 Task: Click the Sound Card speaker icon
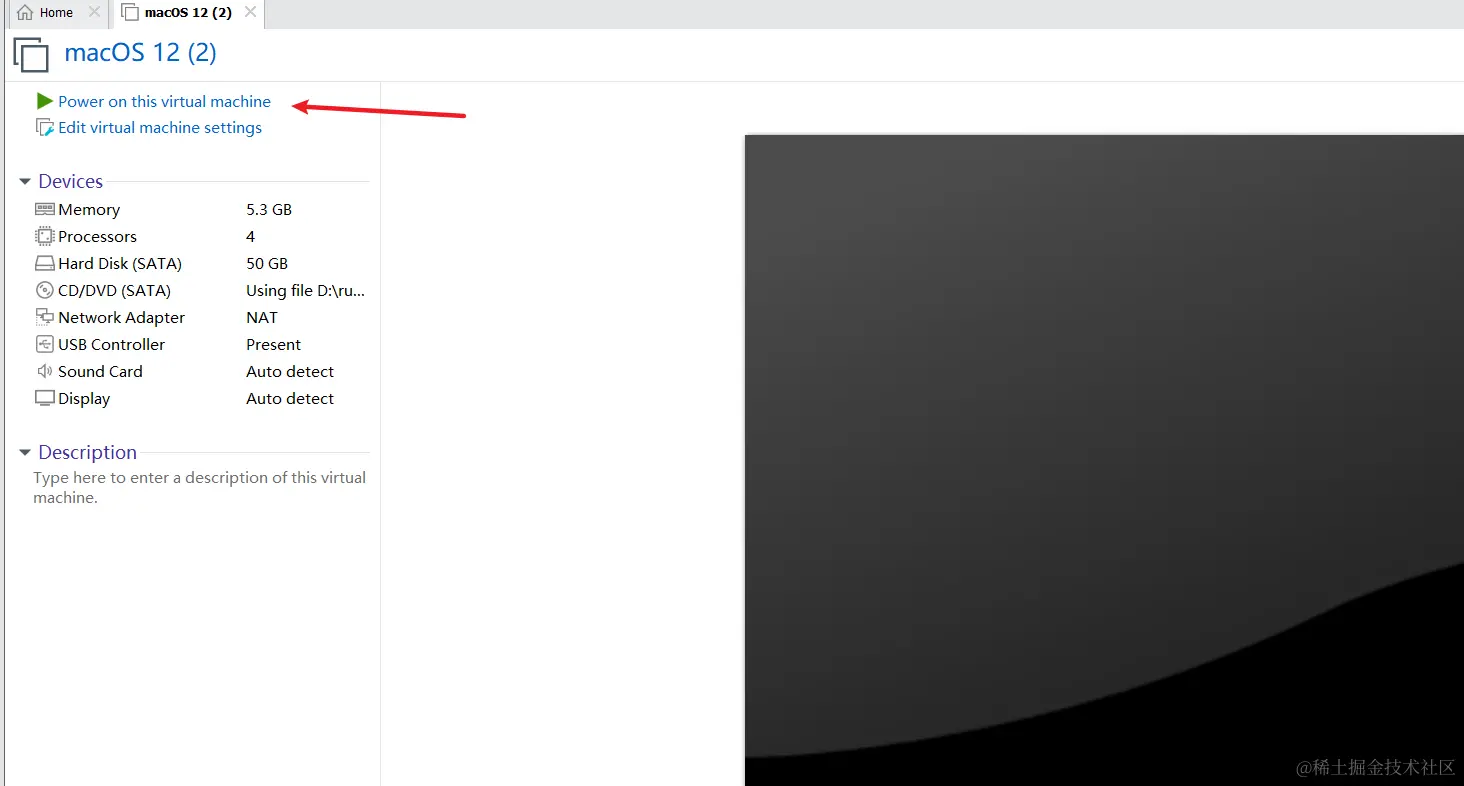tap(44, 371)
